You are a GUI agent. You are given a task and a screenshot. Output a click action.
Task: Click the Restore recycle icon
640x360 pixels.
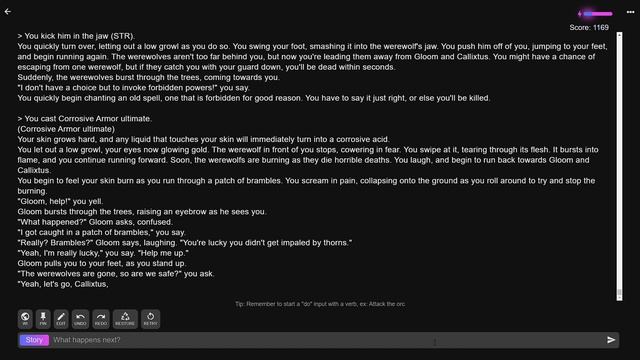tap(125, 319)
